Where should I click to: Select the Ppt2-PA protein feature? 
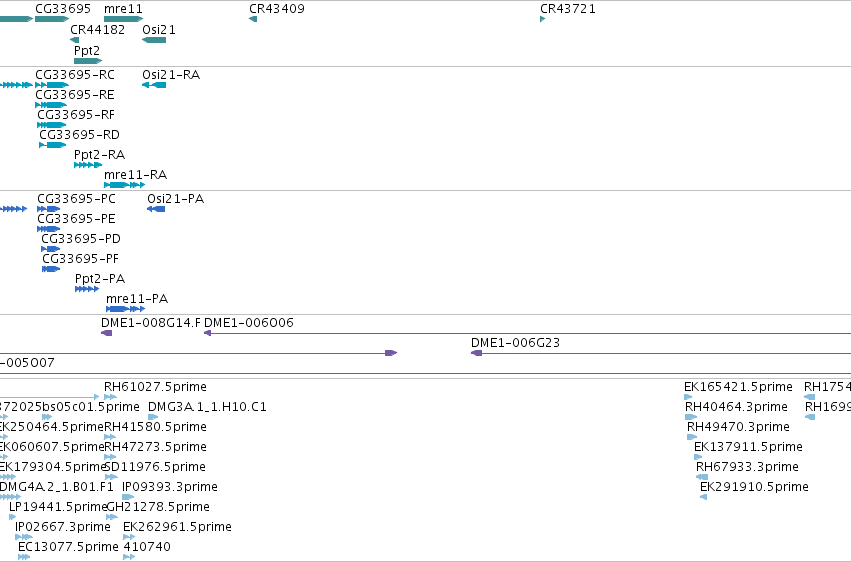pos(87,289)
